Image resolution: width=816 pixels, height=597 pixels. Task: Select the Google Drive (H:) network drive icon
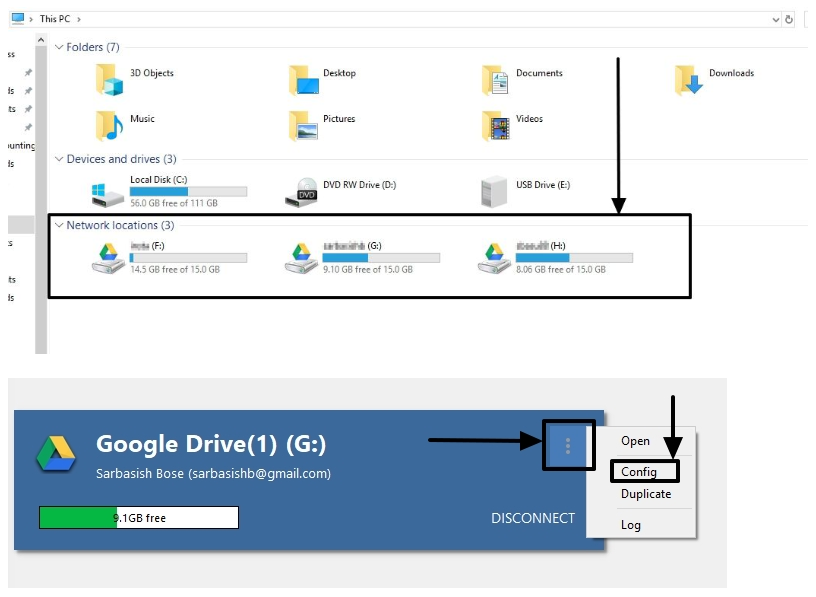tap(494, 258)
